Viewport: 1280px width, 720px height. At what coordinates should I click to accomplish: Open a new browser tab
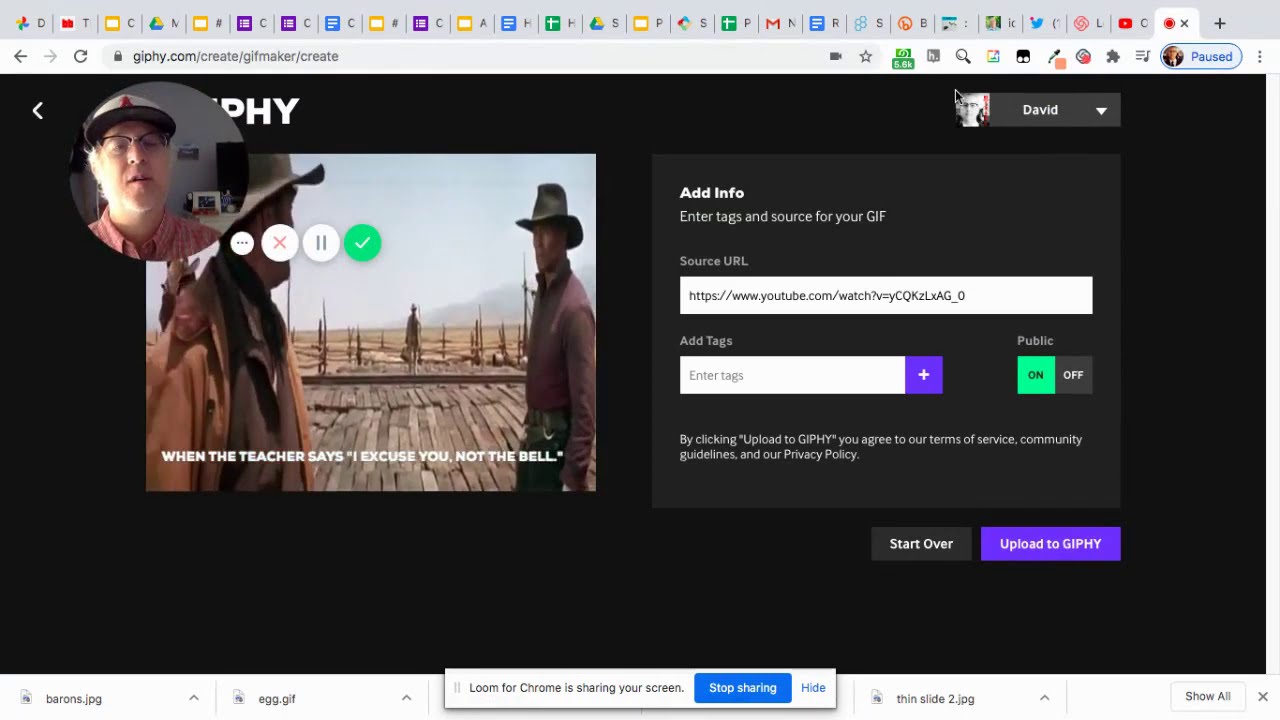click(x=1220, y=23)
